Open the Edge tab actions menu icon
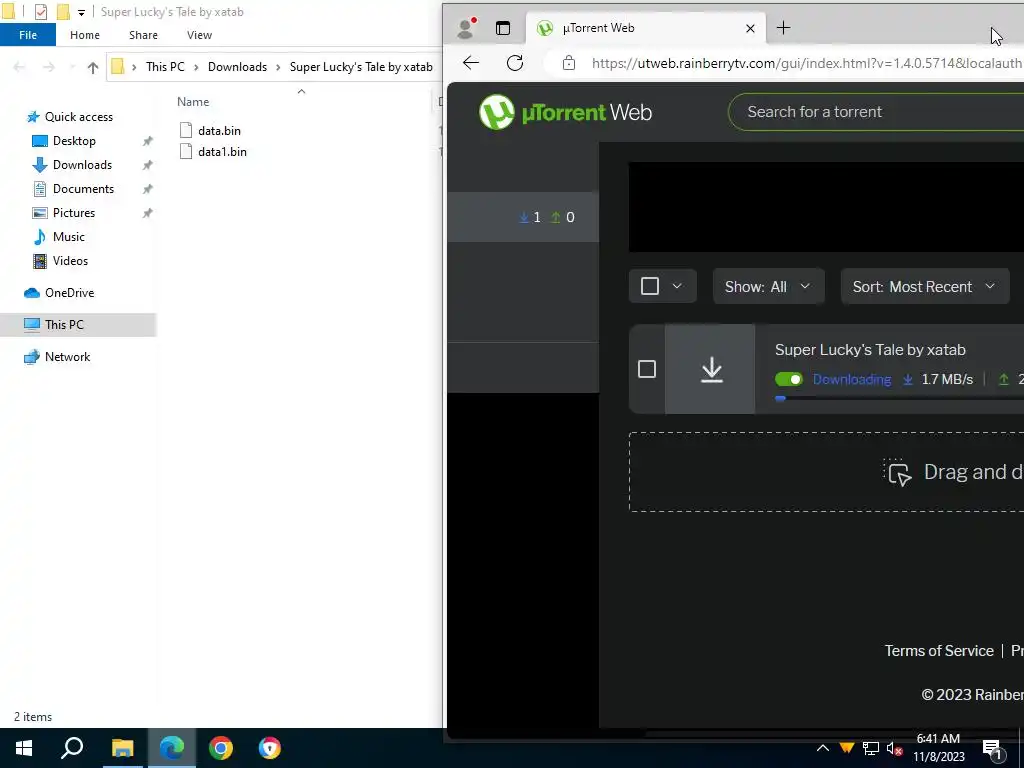The height and width of the screenshot is (768, 1024). (503, 28)
